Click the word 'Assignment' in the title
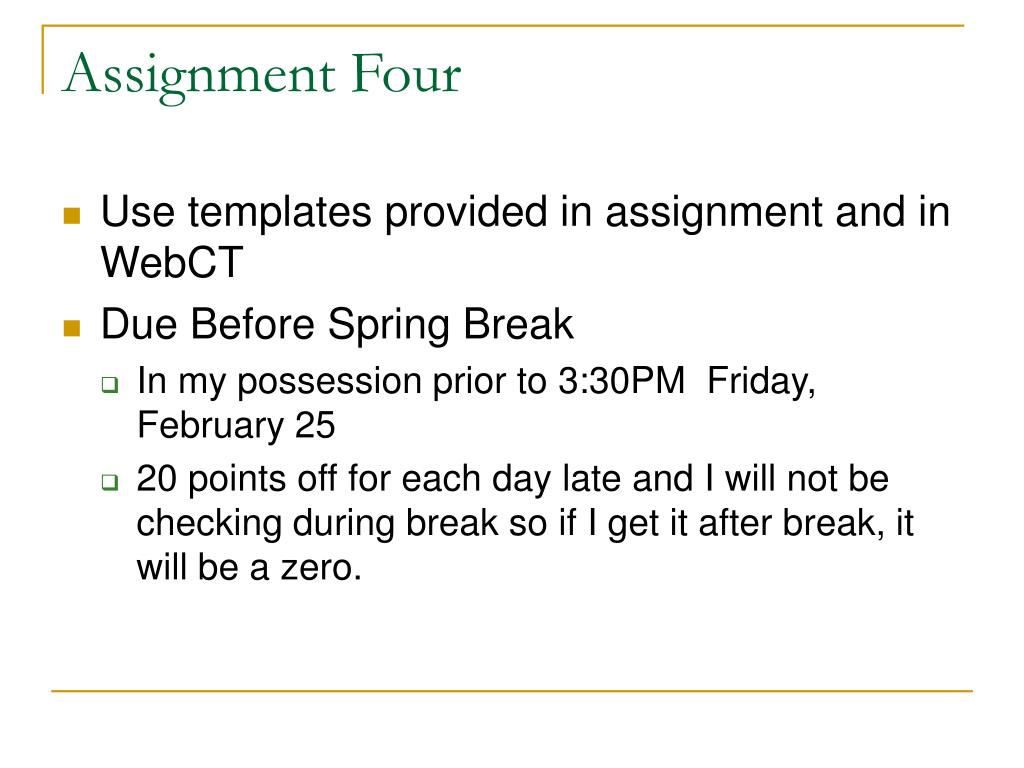Screen dimensions: 1024x768 coord(199,78)
